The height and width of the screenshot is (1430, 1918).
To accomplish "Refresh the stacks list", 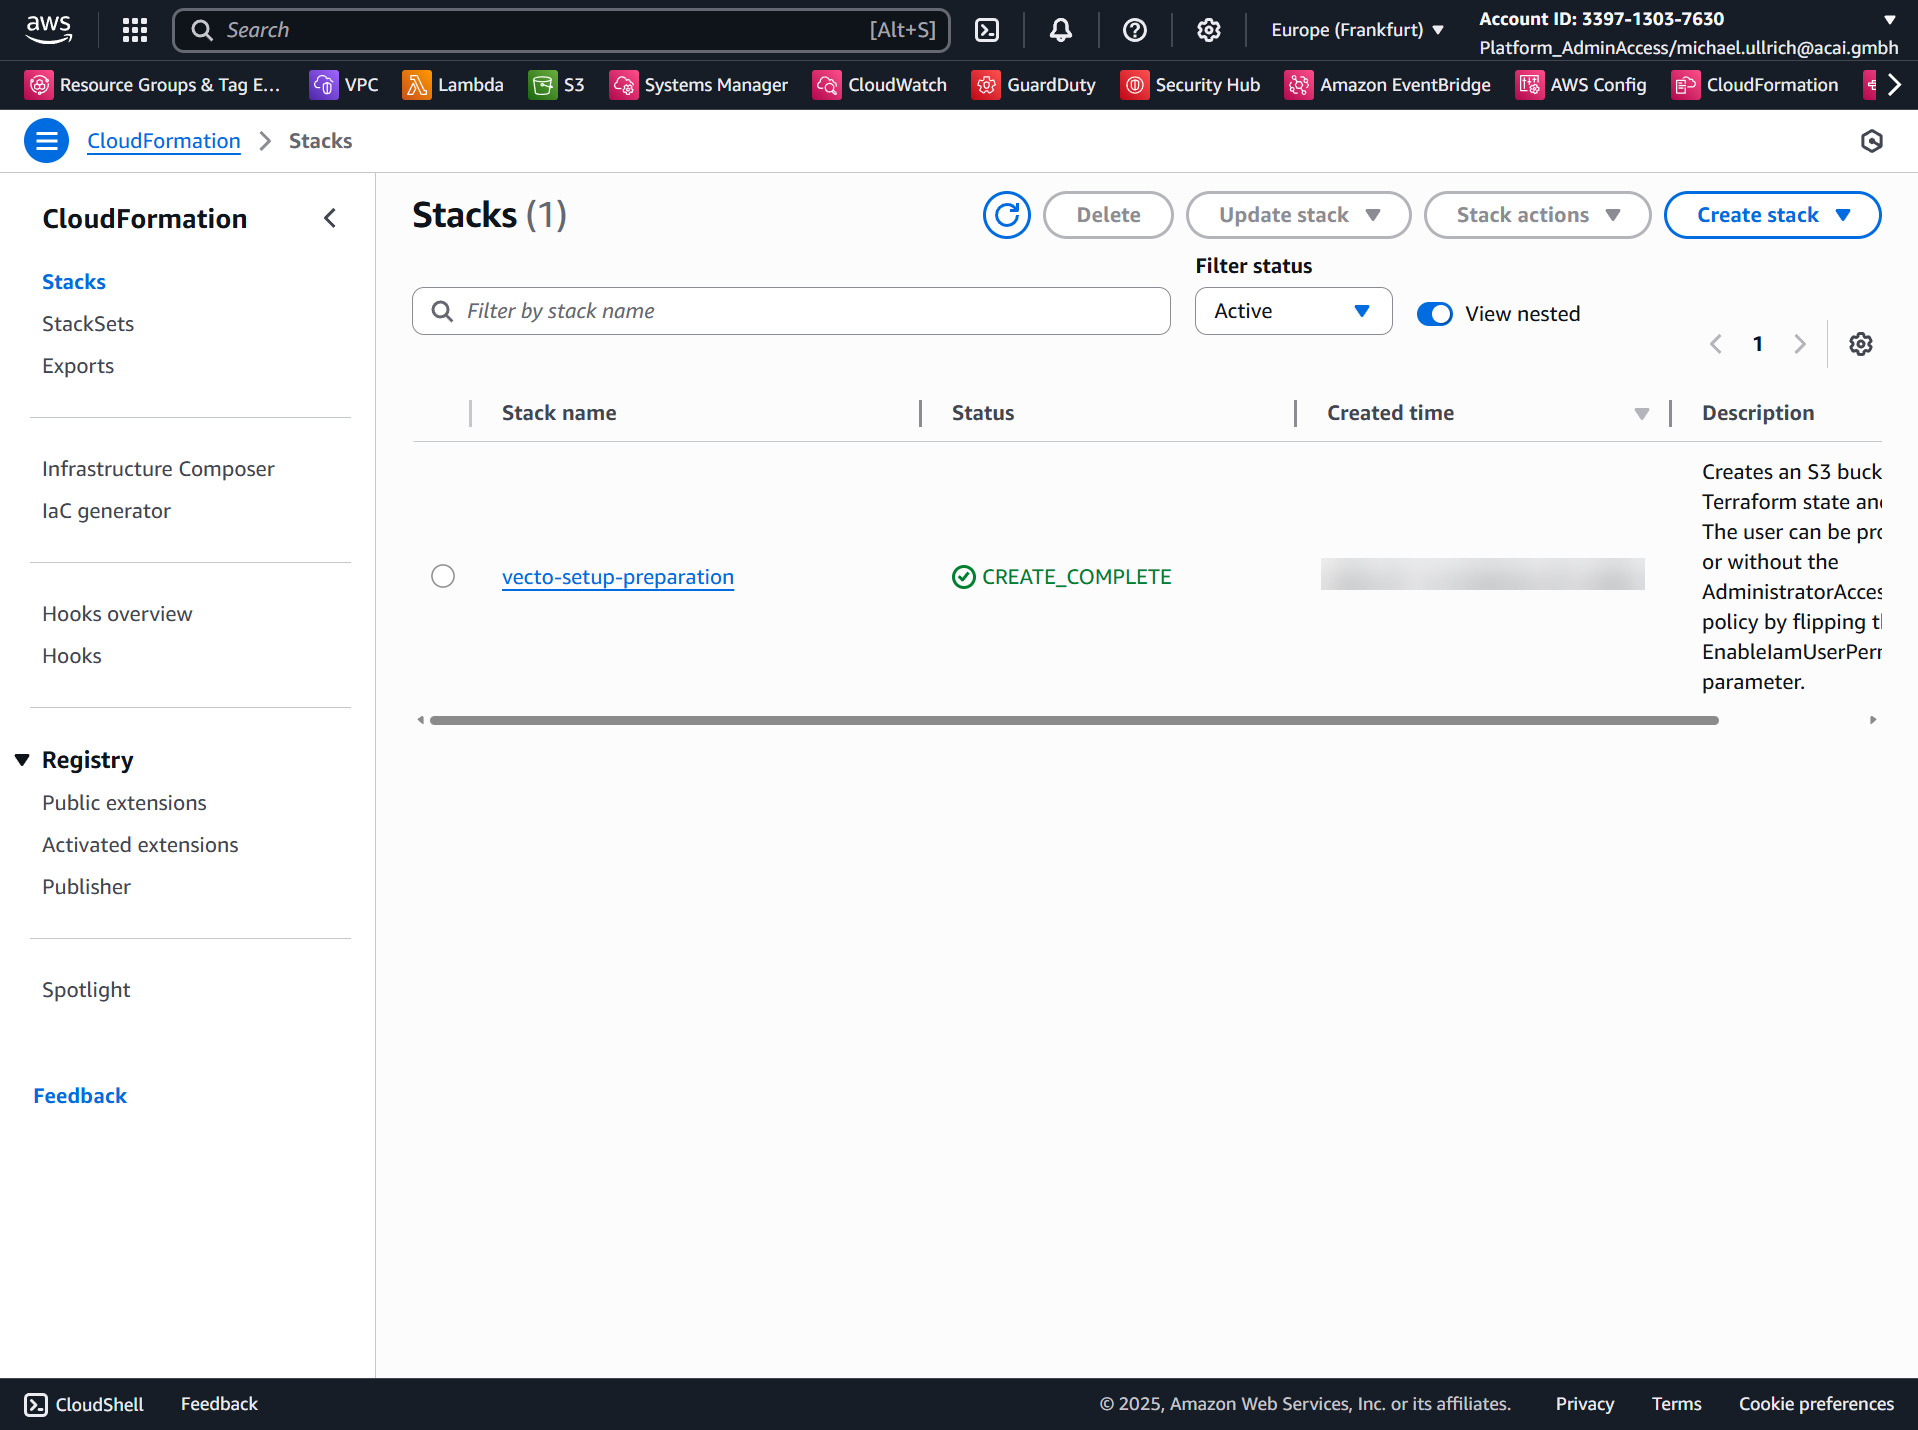I will tap(1006, 215).
